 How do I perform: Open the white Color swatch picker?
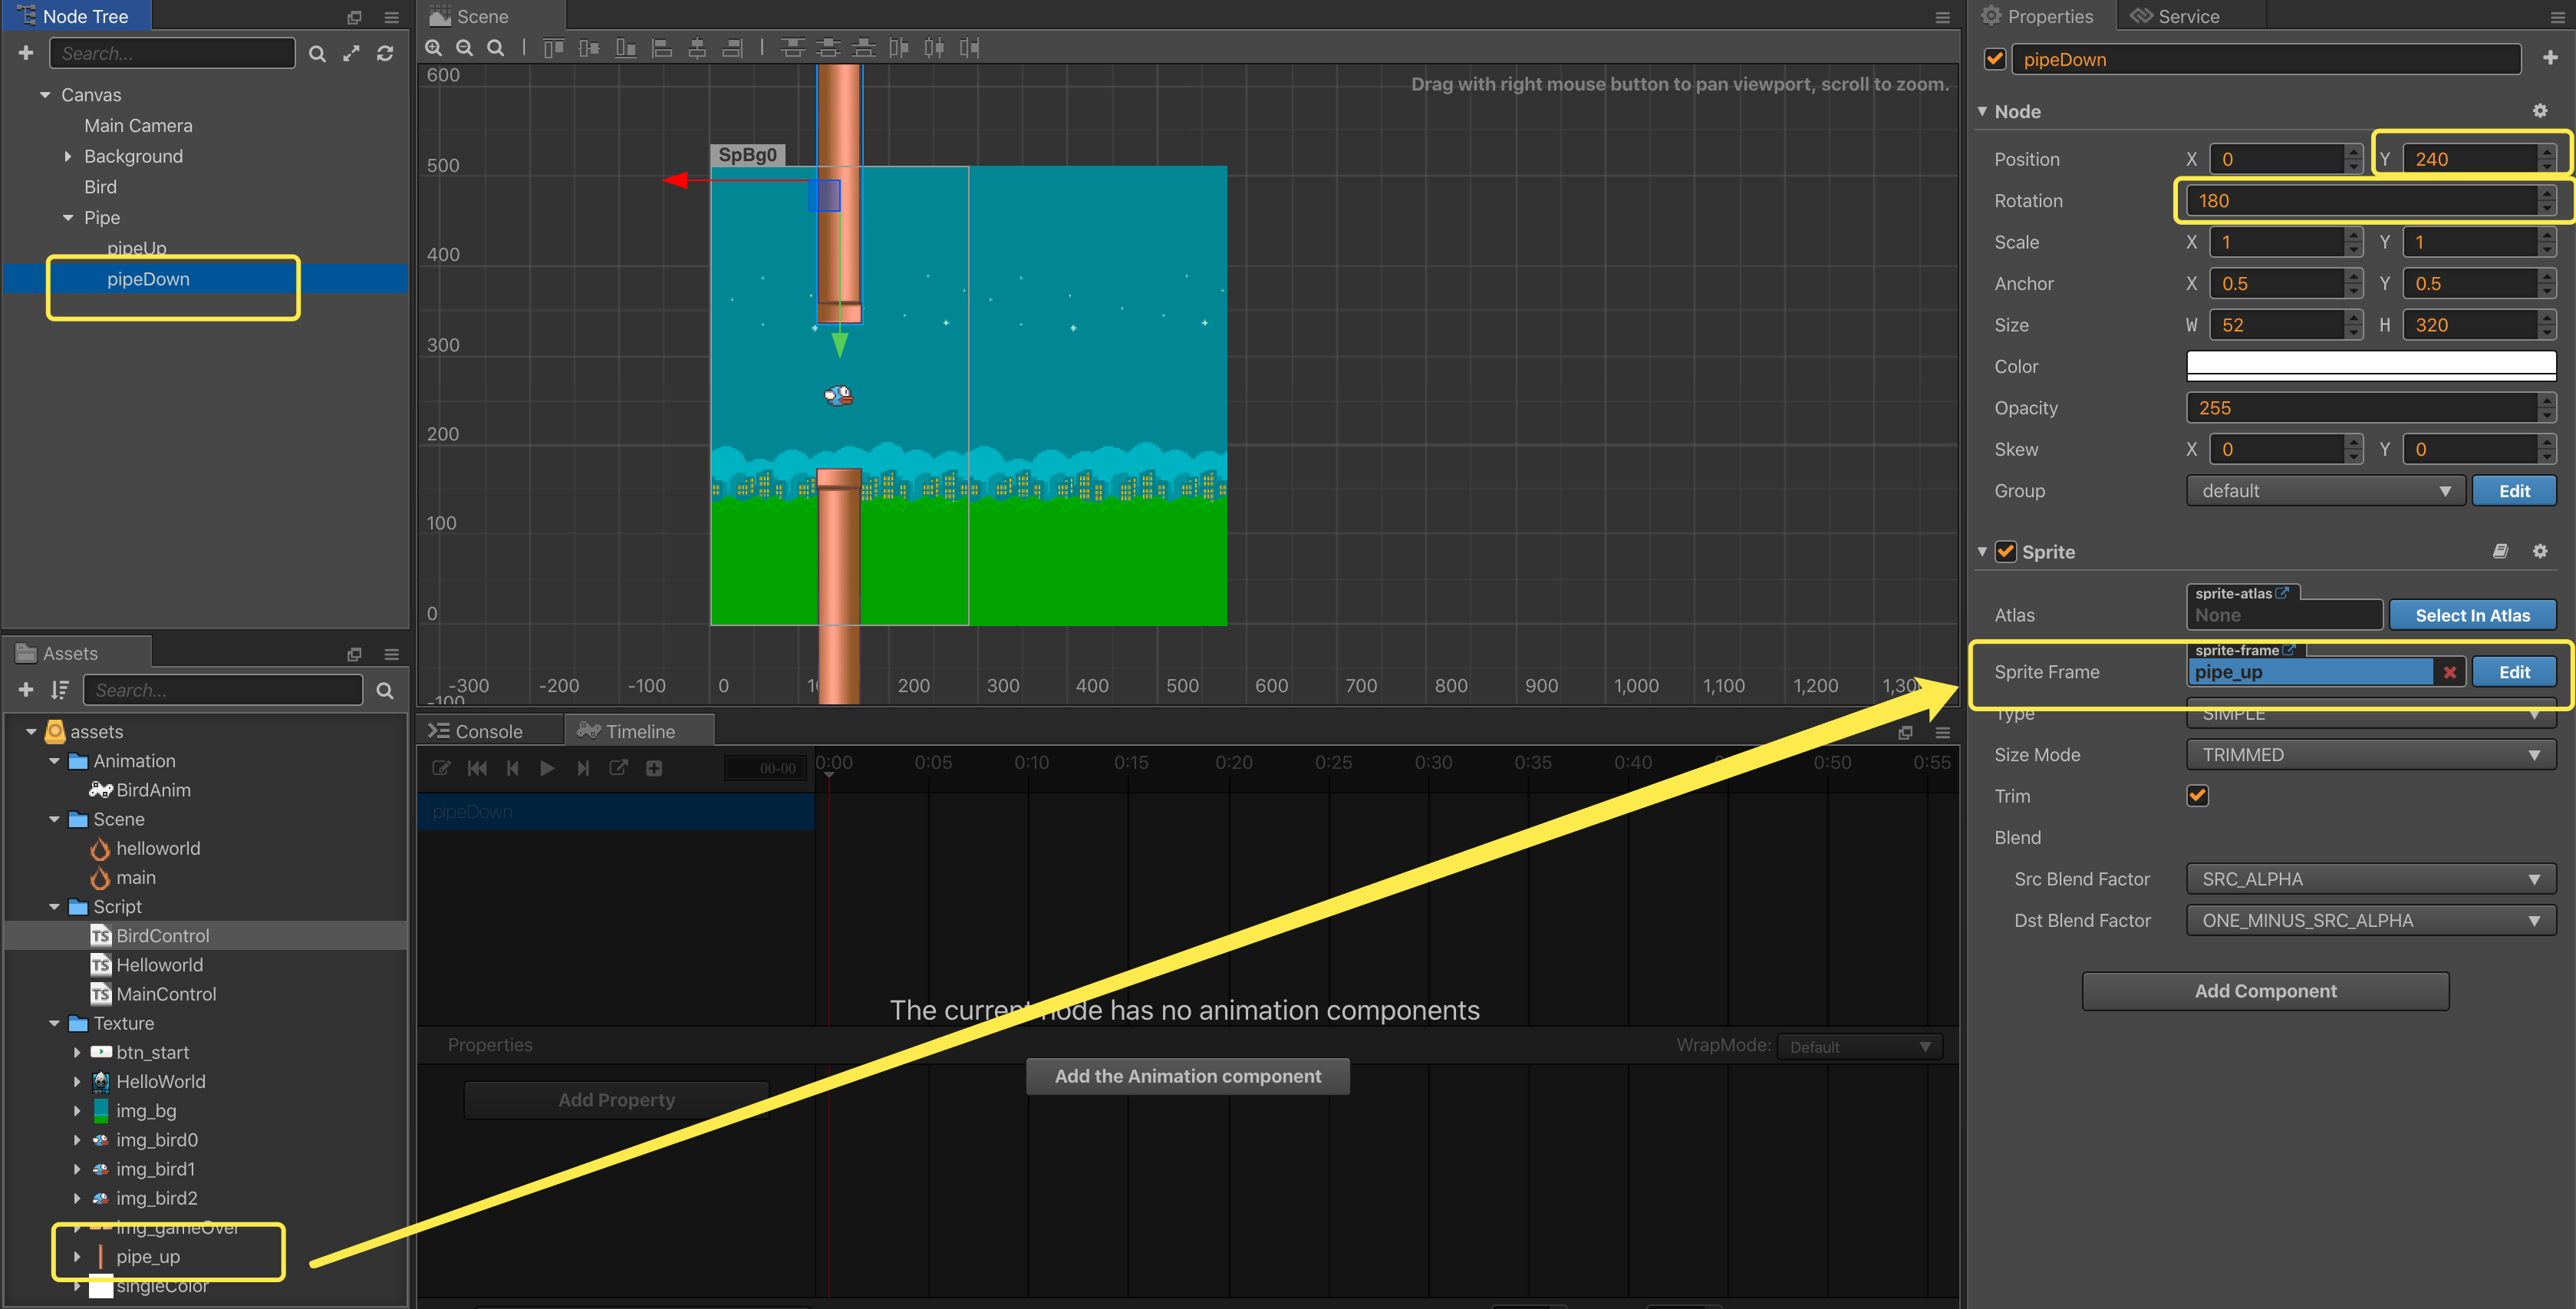tap(2371, 366)
